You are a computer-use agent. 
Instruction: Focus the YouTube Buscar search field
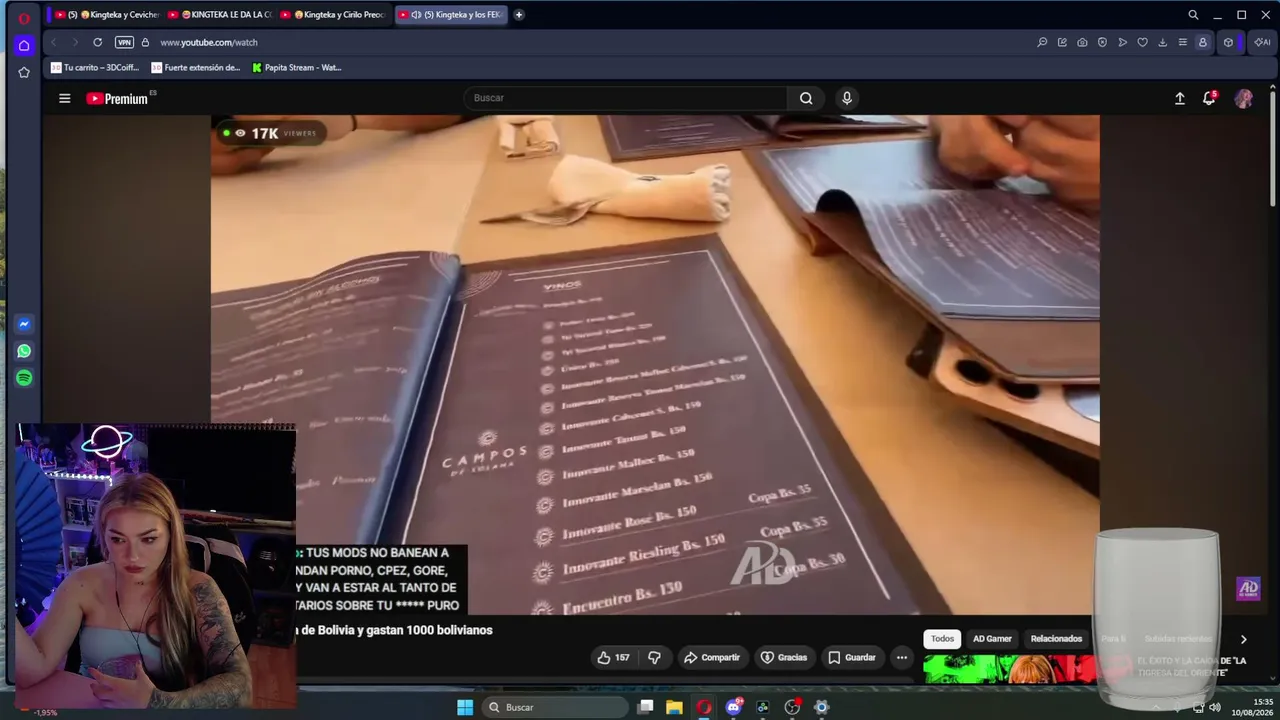click(x=626, y=98)
